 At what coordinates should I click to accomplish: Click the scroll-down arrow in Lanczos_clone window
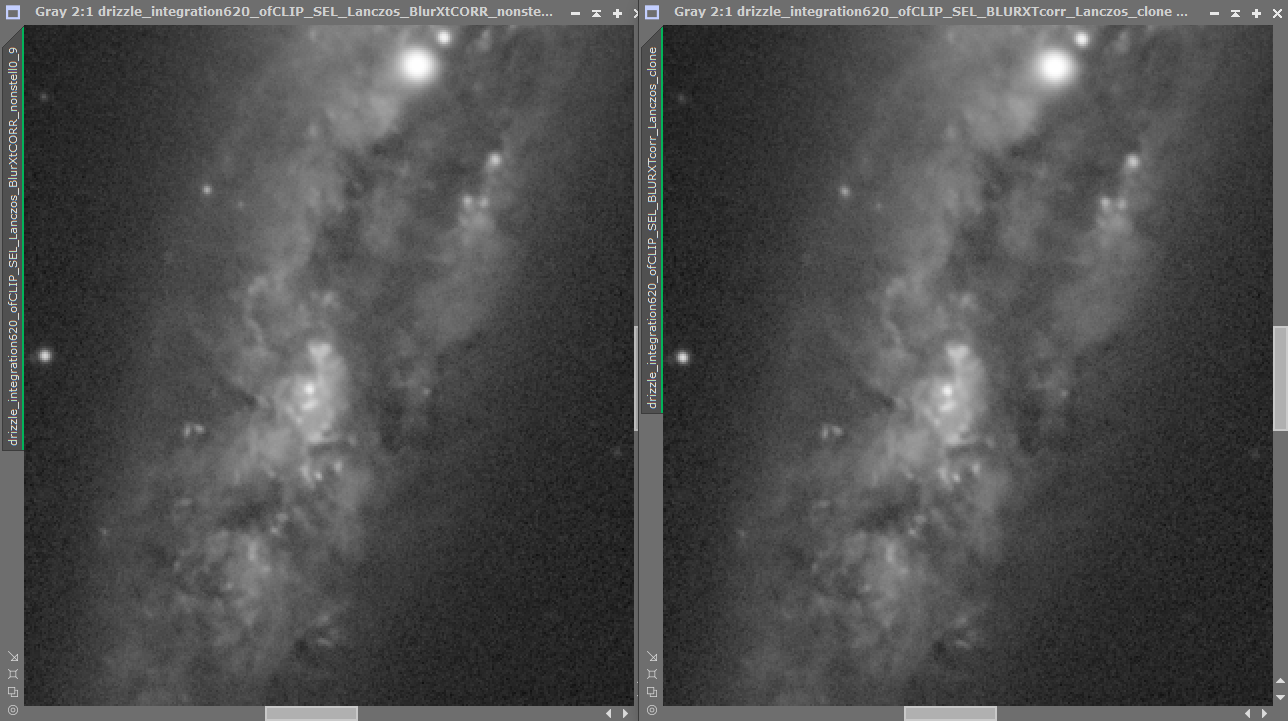coord(1280,697)
